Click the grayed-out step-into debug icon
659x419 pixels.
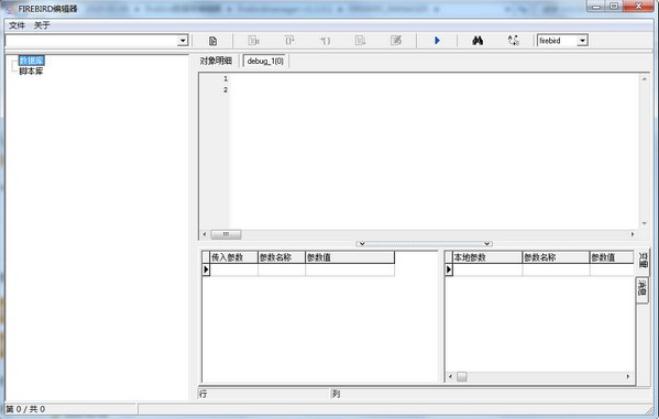click(253, 41)
